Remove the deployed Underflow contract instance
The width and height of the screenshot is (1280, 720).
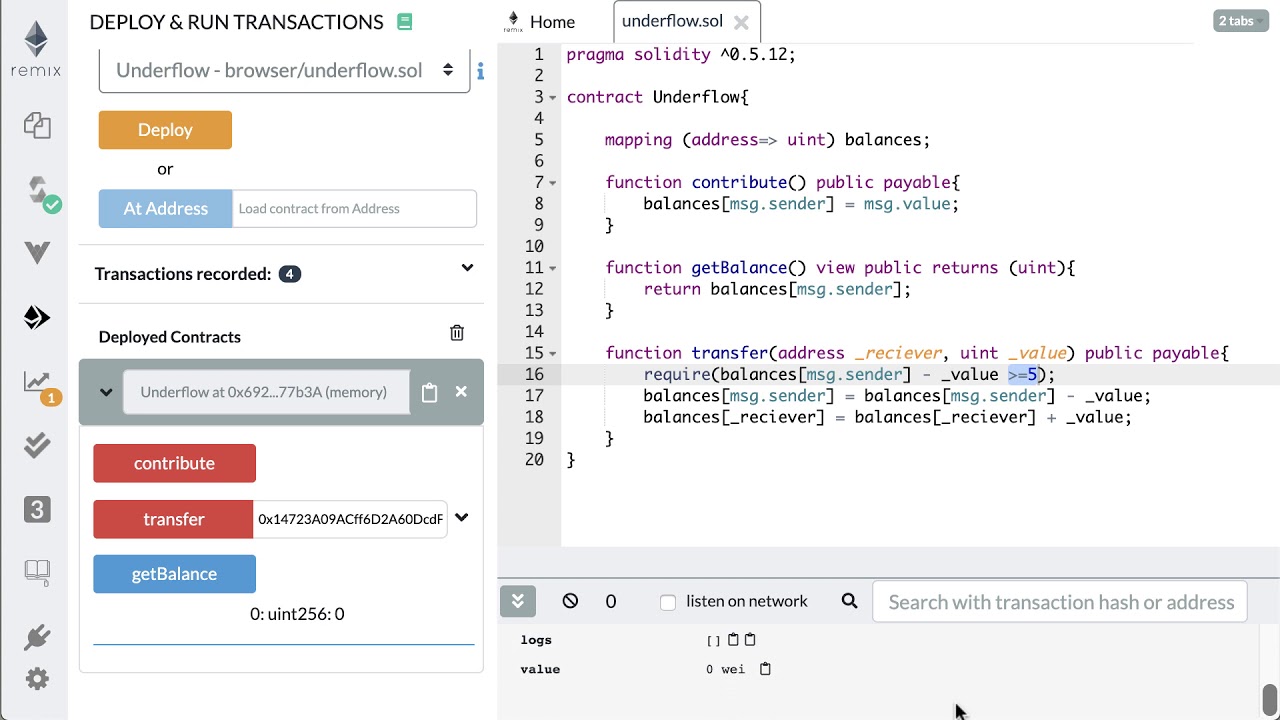click(461, 392)
